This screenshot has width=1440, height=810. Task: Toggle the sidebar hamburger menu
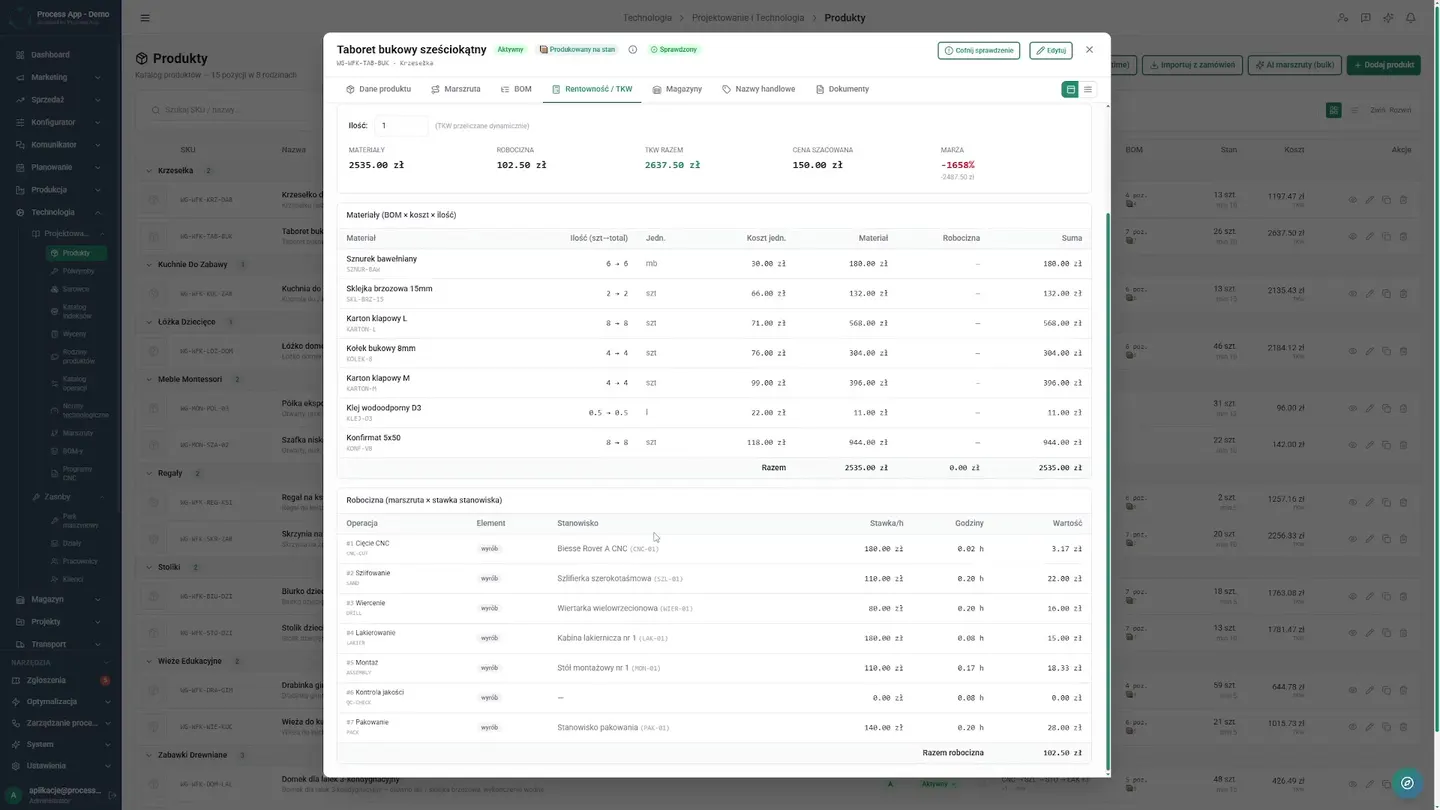145,18
